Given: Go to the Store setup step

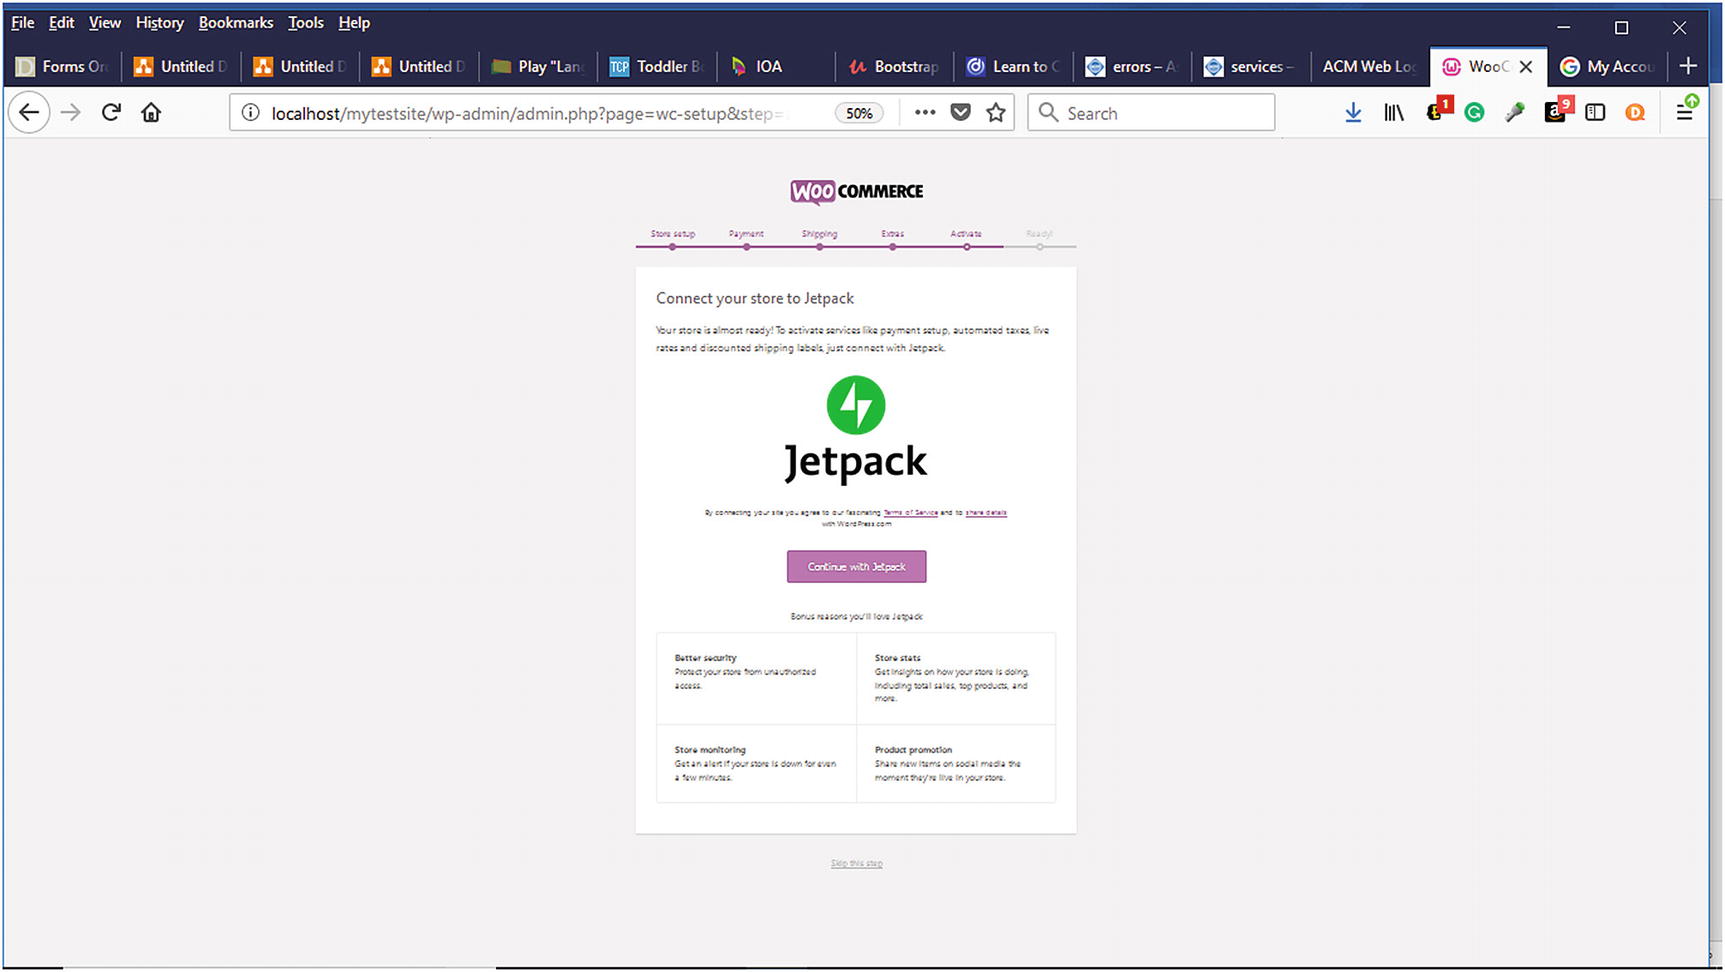Looking at the screenshot, I should [672, 234].
